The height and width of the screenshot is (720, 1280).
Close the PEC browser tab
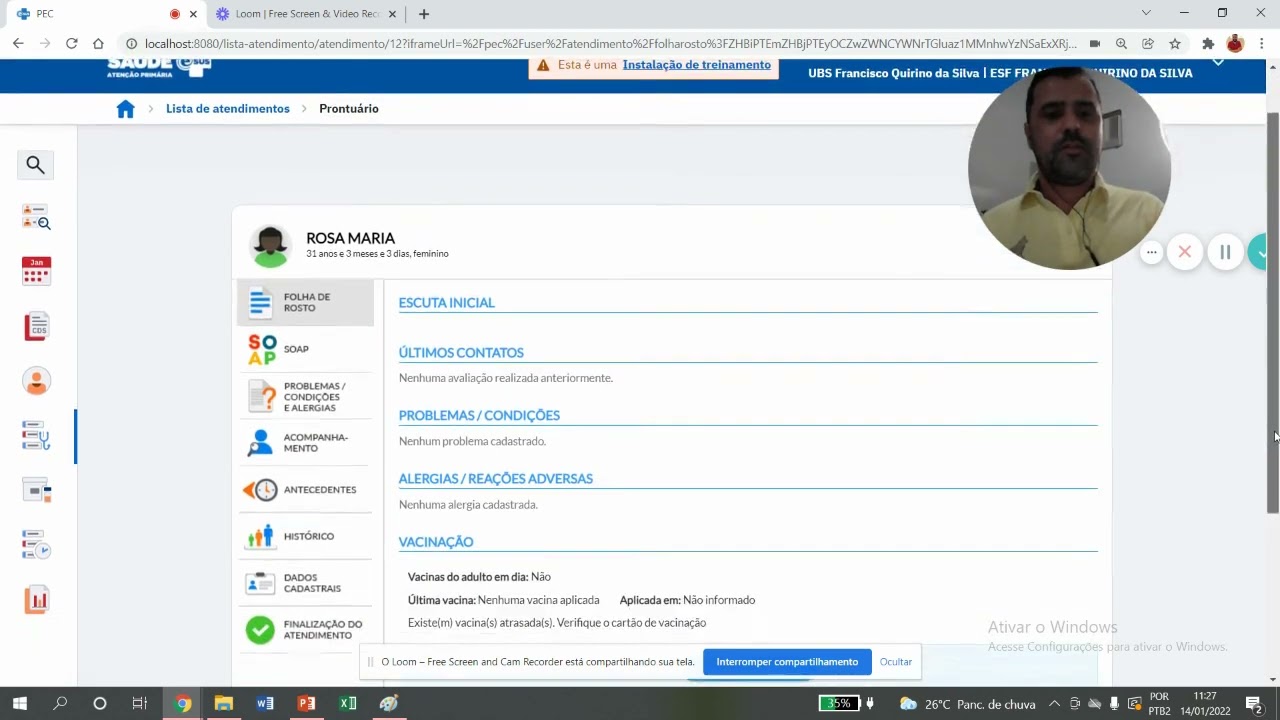pos(193,14)
